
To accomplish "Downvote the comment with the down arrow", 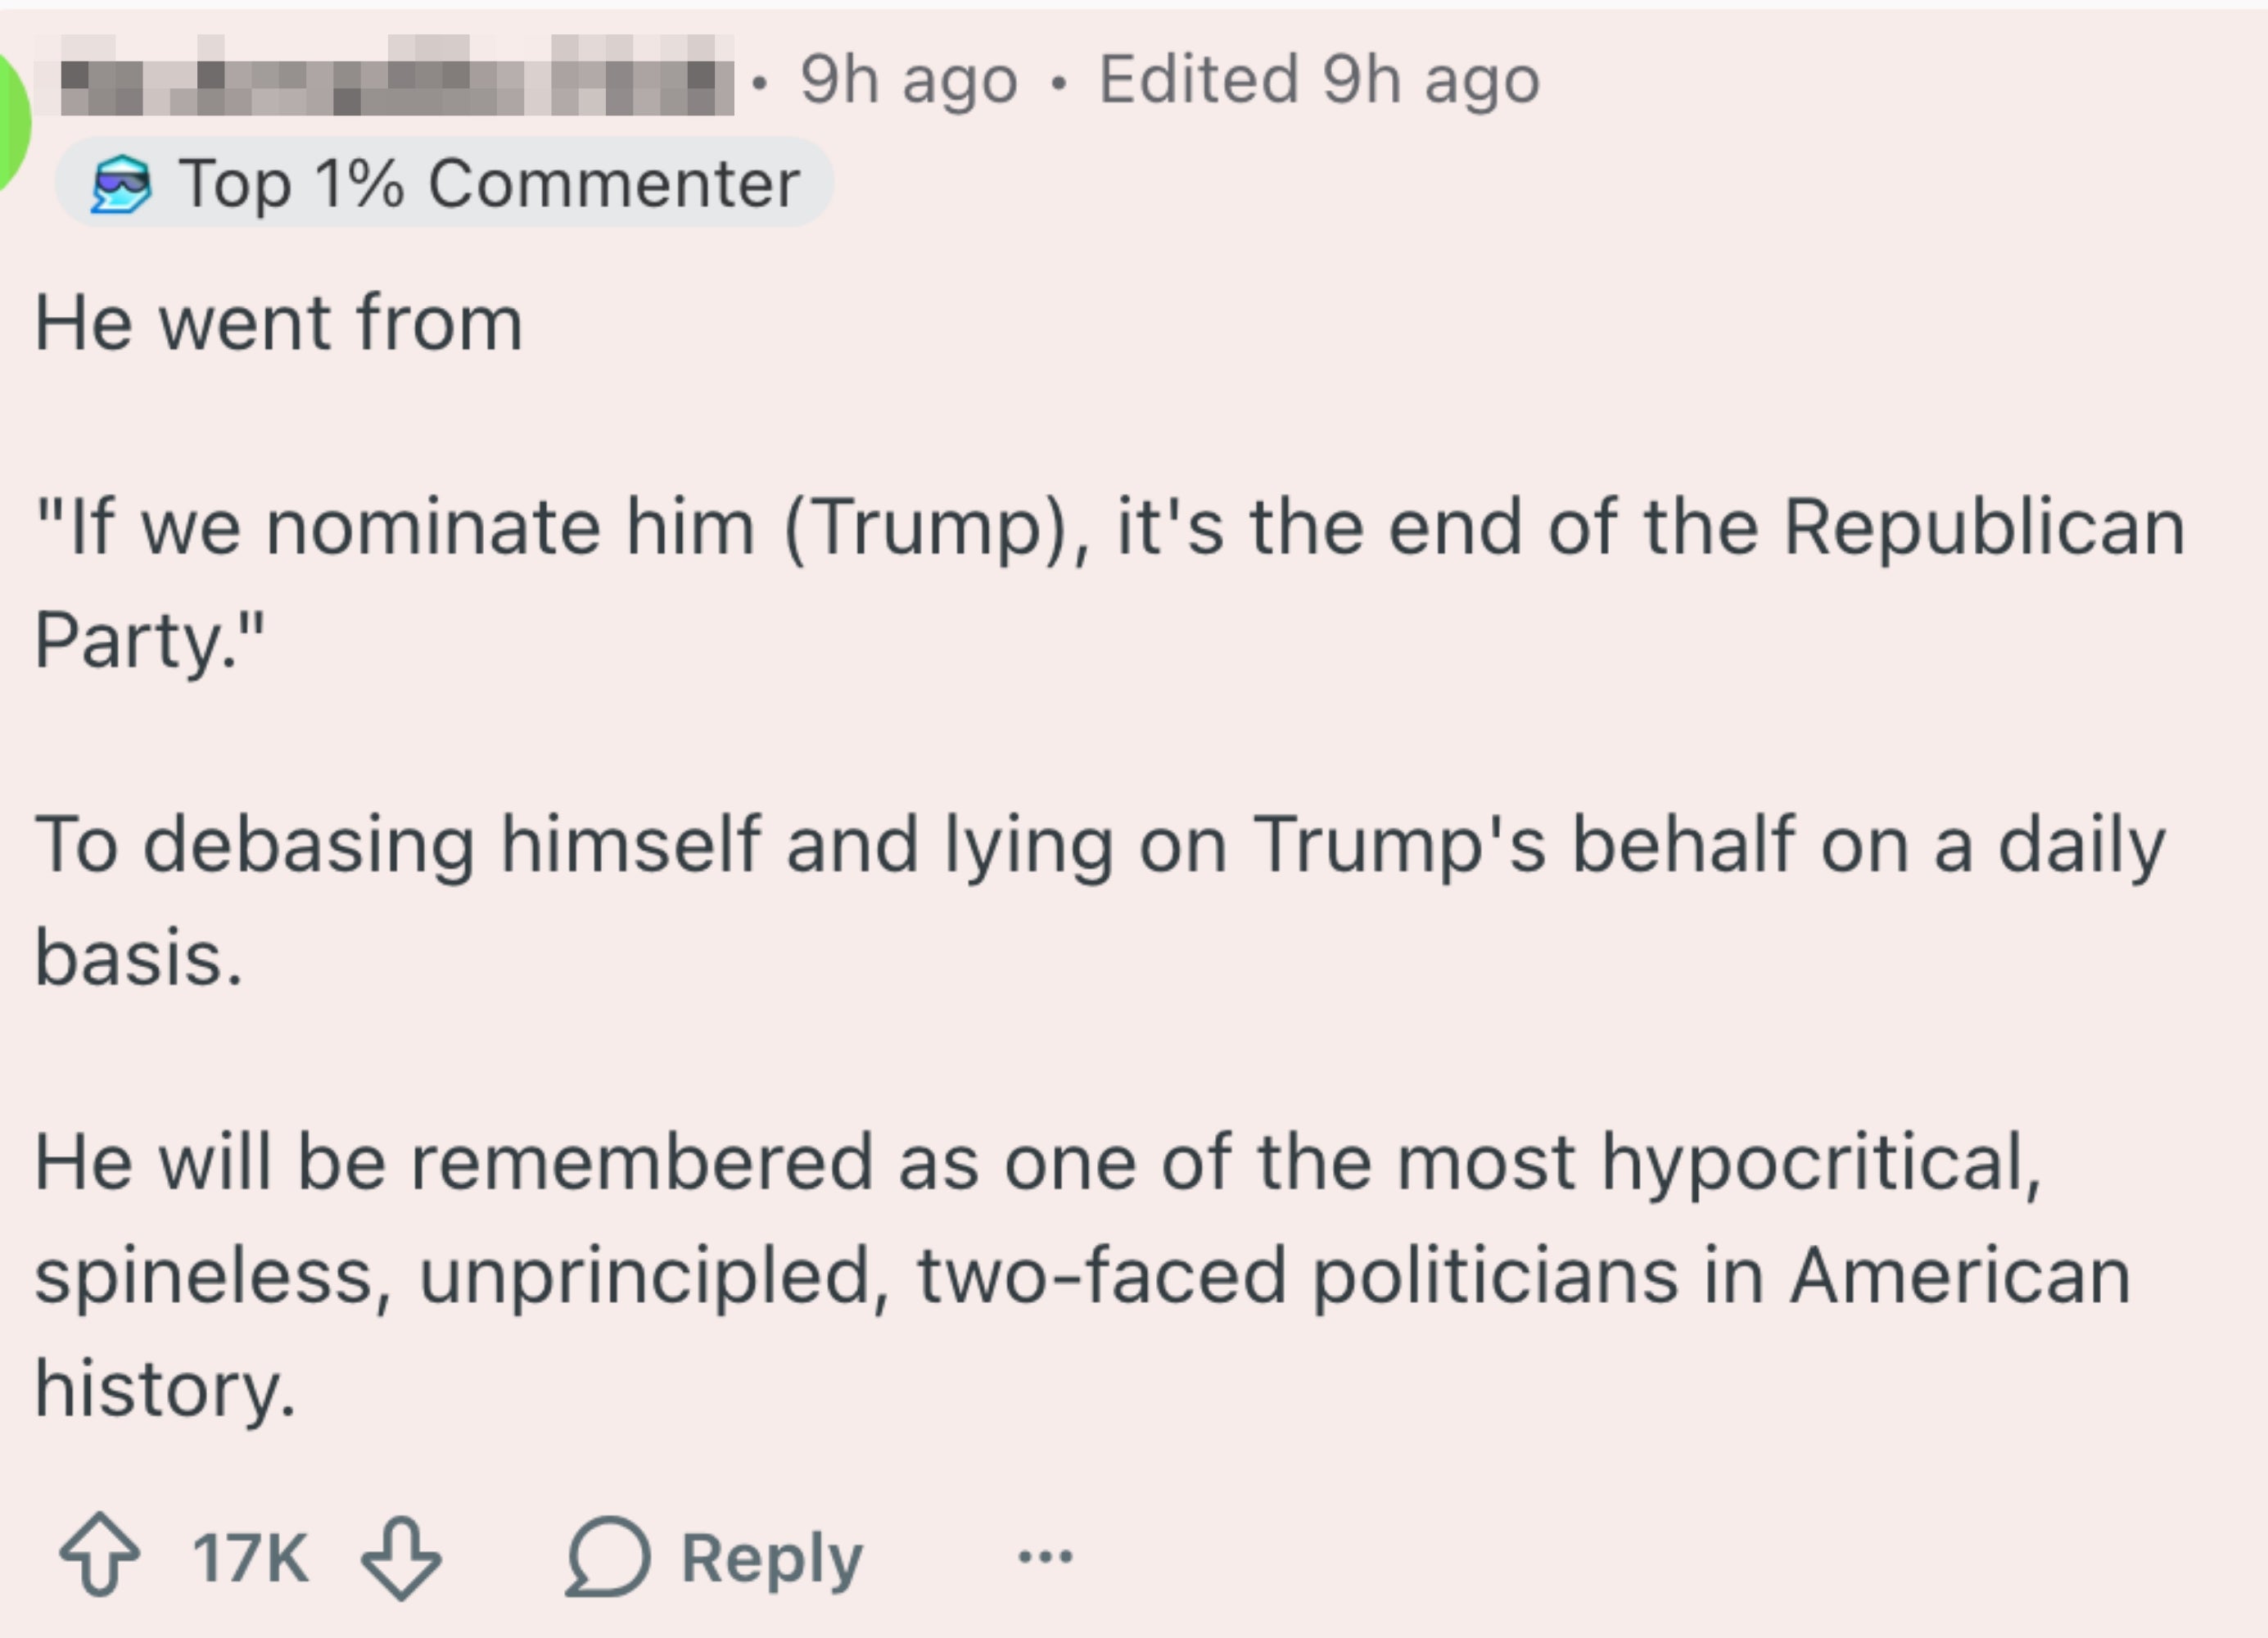I will coord(401,1558).
